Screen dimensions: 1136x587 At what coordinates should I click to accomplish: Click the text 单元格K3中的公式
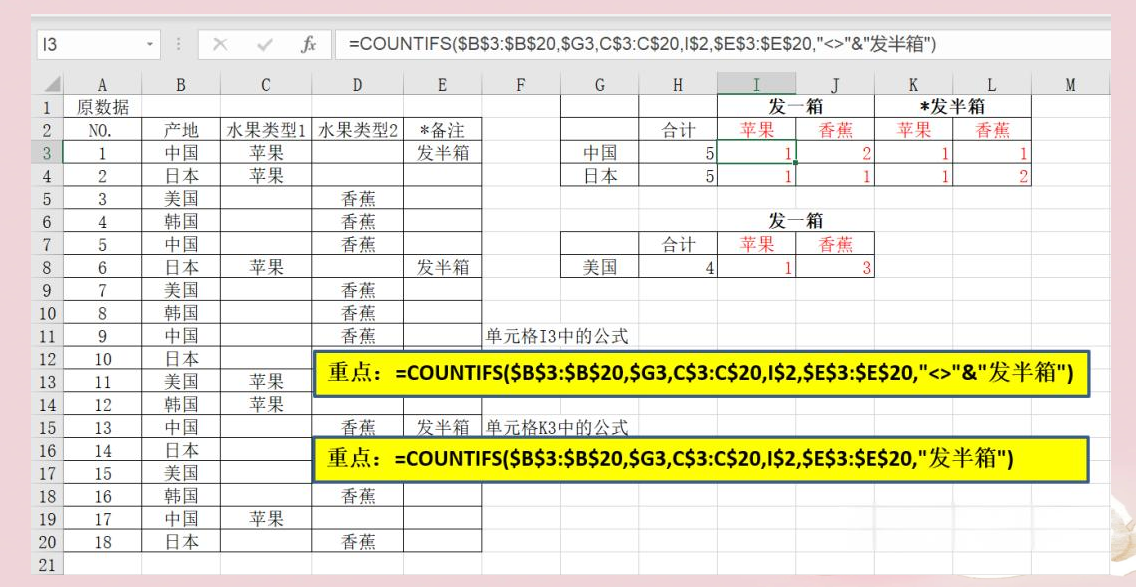(x=556, y=428)
